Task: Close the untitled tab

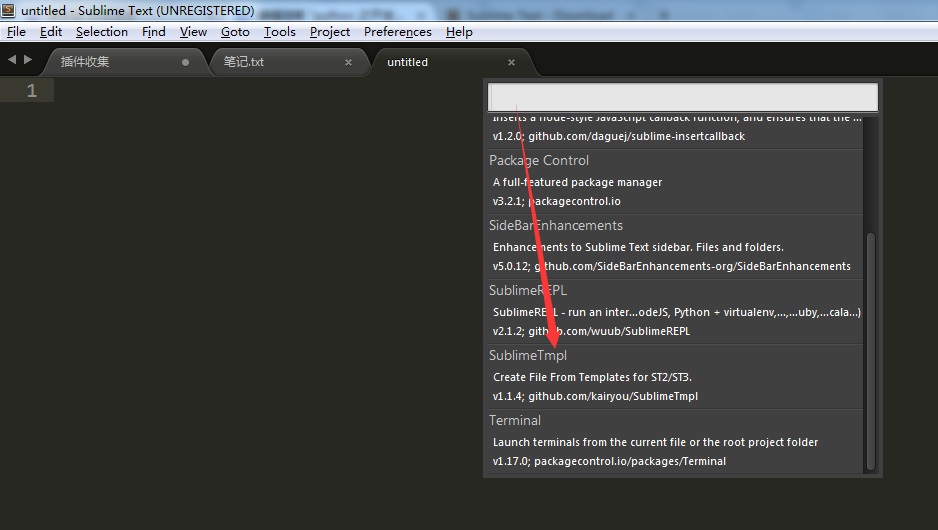Action: [x=511, y=62]
